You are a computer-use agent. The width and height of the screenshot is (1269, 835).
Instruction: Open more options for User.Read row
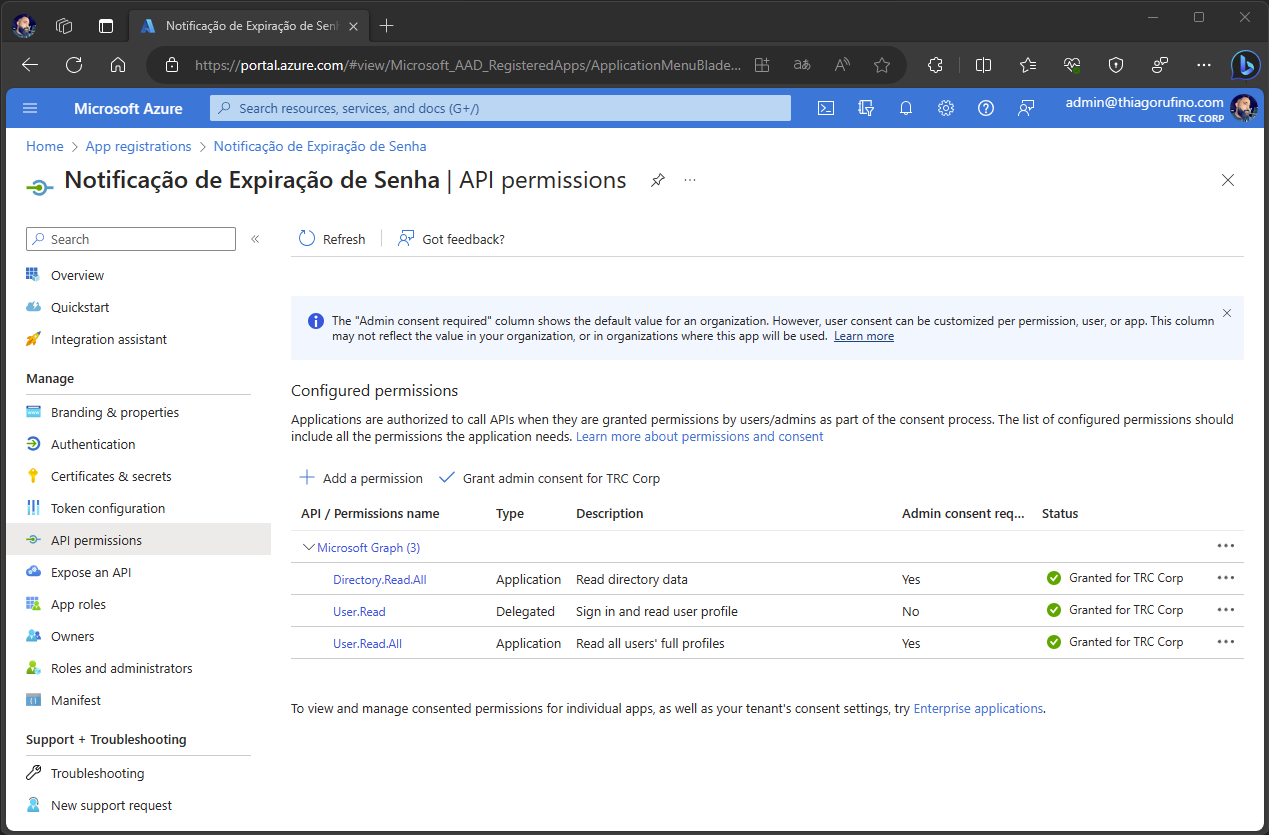coord(1226,610)
